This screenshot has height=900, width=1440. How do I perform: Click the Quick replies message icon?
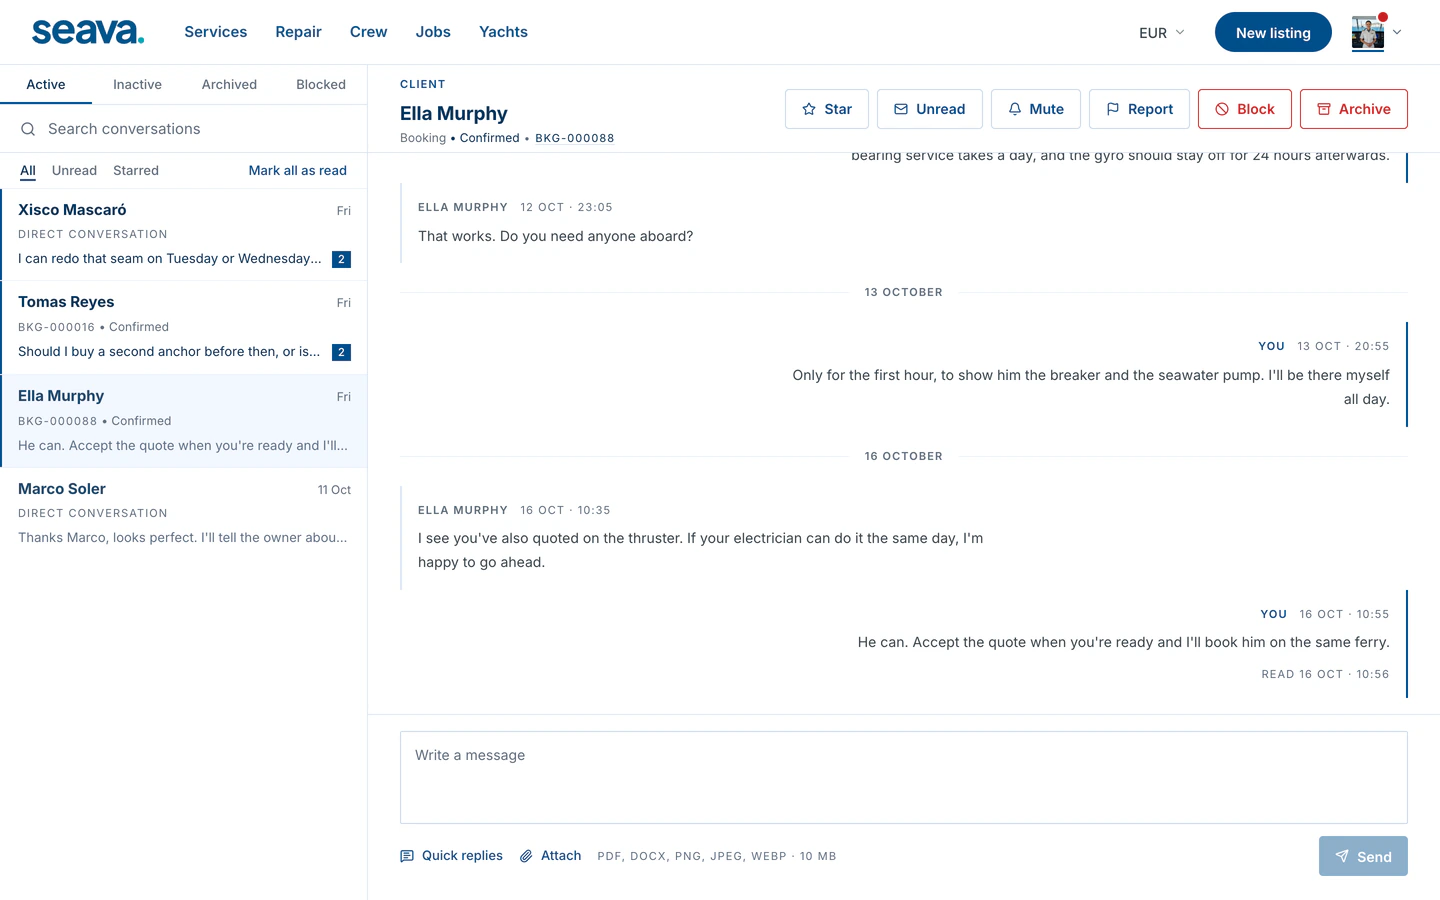coord(407,856)
